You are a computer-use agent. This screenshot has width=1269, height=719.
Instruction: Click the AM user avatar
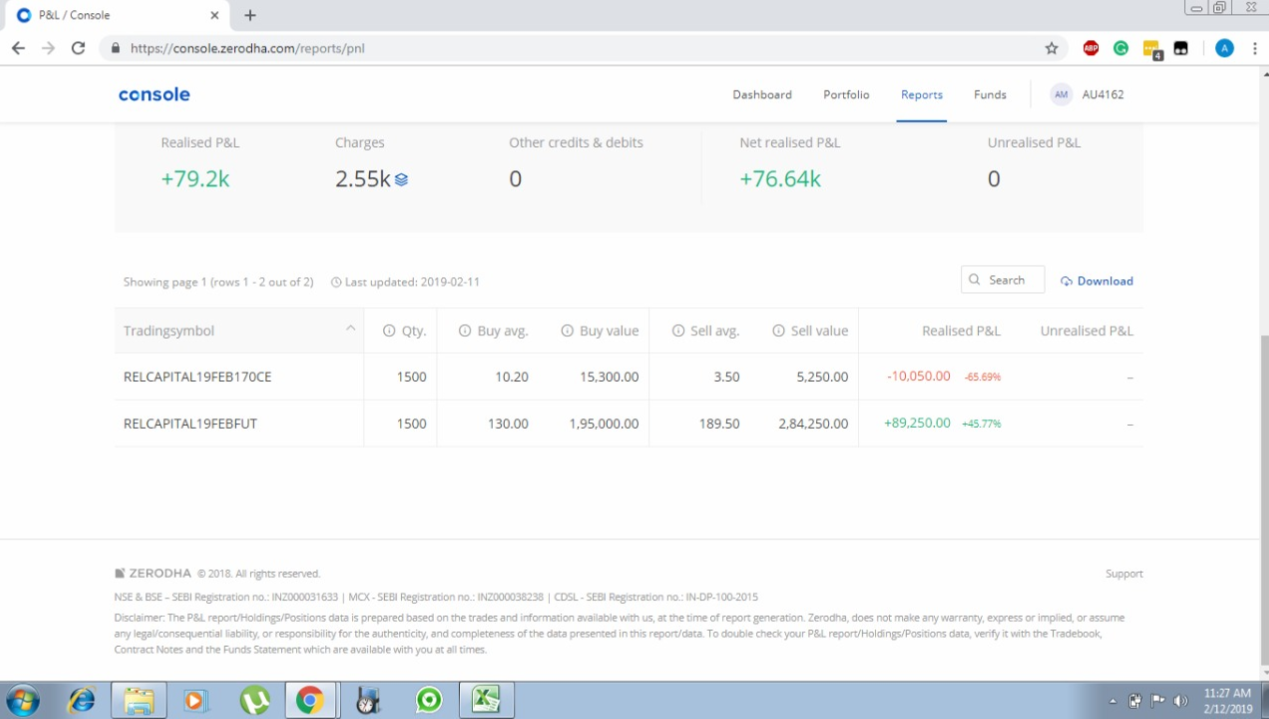(x=1061, y=94)
